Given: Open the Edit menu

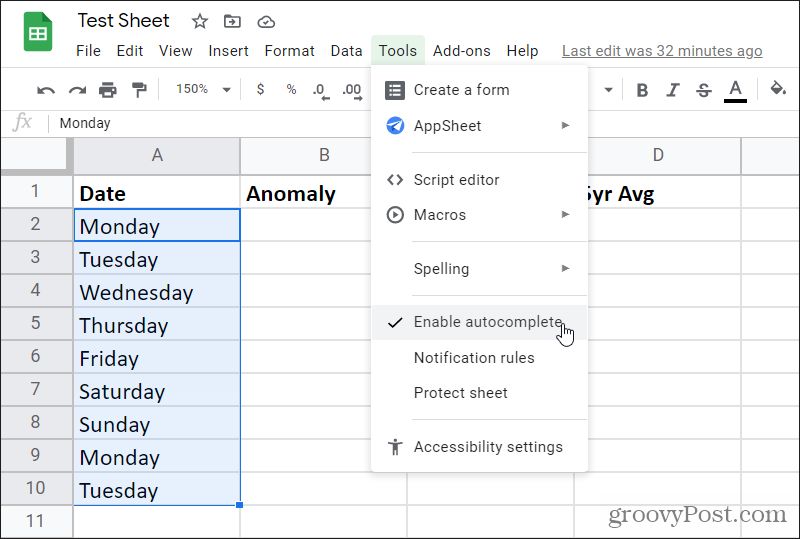Looking at the screenshot, I should [x=130, y=51].
